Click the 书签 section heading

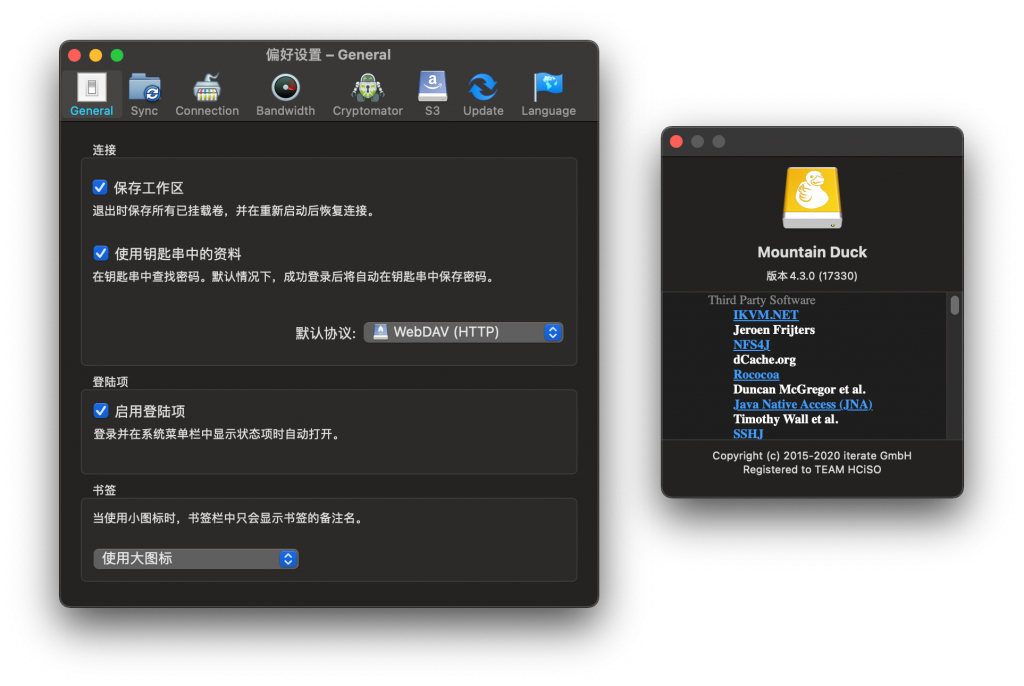[x=104, y=490]
